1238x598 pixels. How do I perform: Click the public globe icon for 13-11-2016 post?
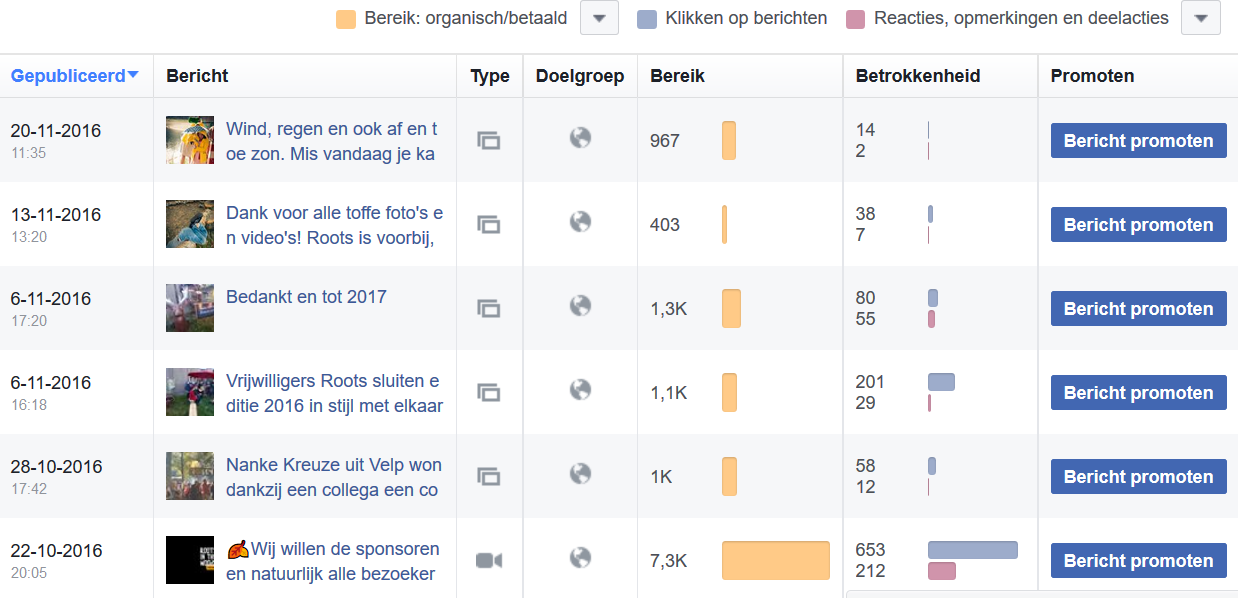tap(580, 222)
